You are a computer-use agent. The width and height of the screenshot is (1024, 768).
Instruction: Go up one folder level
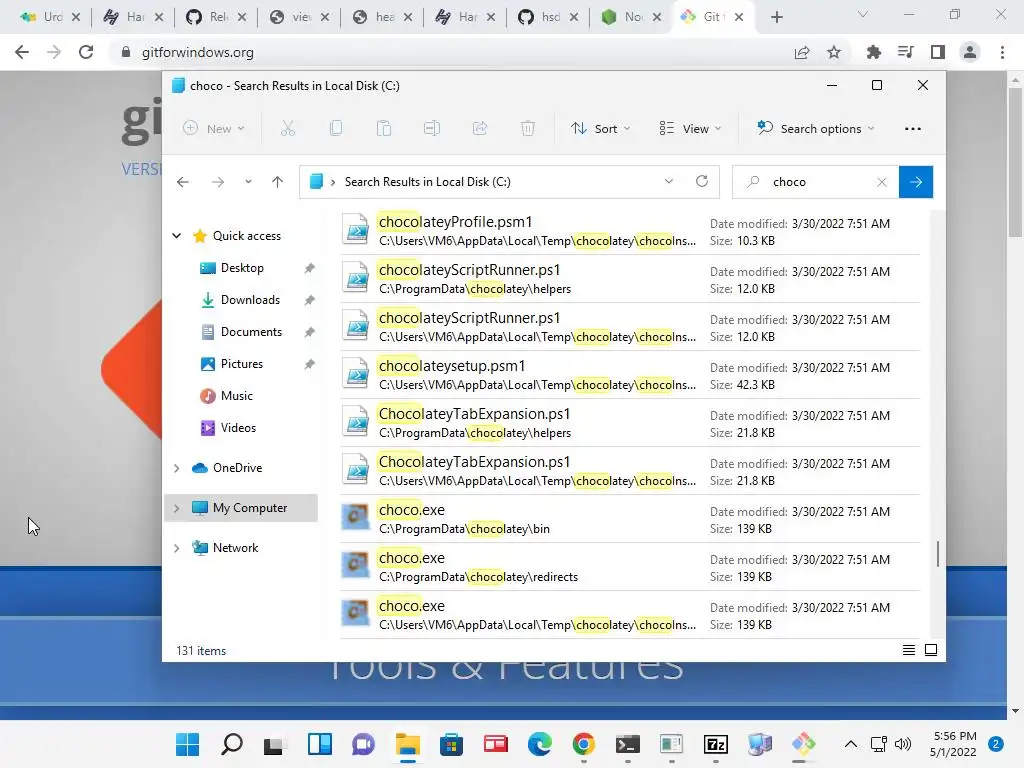278,182
